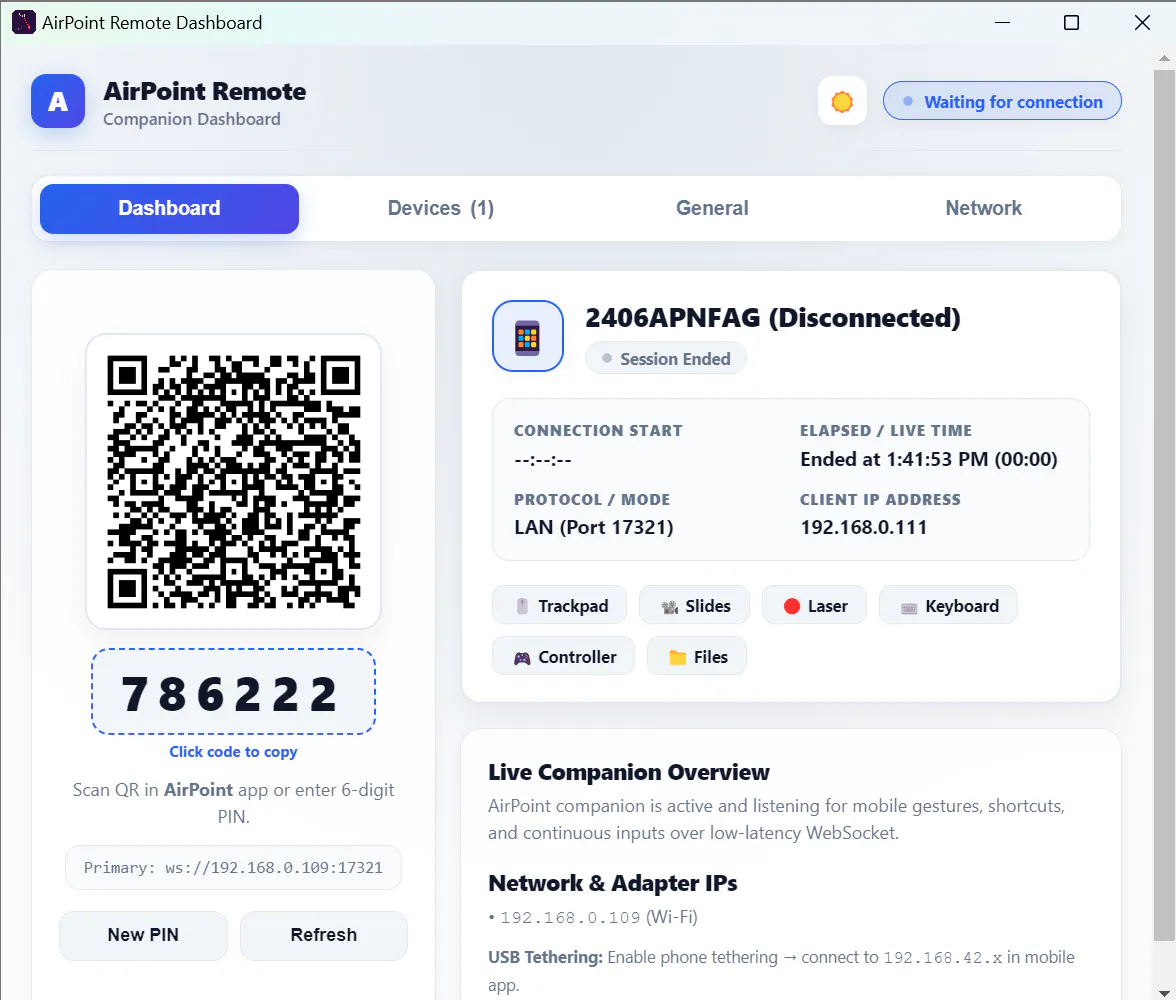Image resolution: width=1176 pixels, height=1000 pixels.
Task: Select the Trackpad mode button
Action: (x=560, y=605)
